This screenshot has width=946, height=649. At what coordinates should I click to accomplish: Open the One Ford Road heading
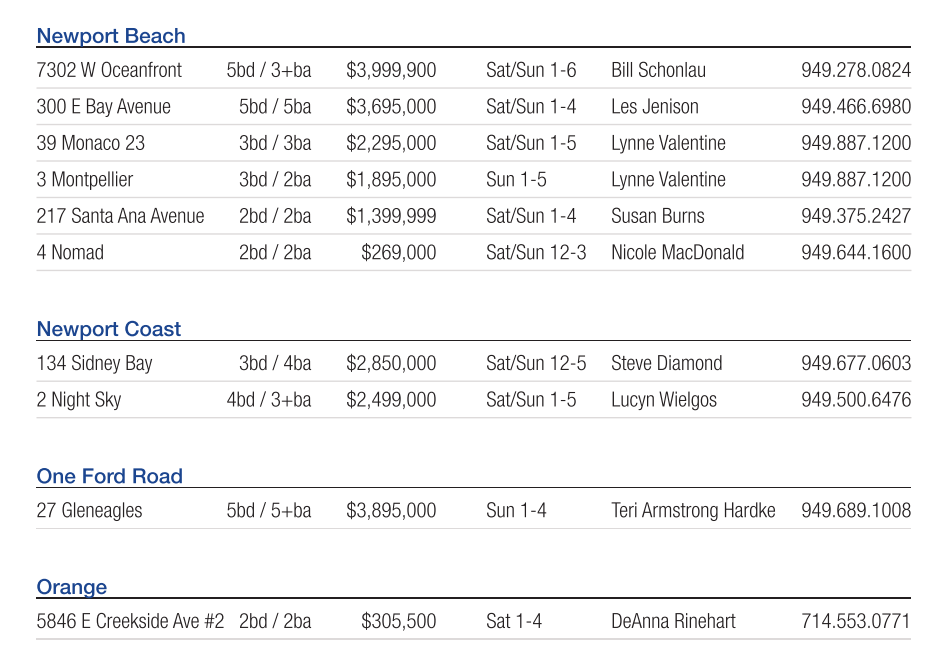110,476
